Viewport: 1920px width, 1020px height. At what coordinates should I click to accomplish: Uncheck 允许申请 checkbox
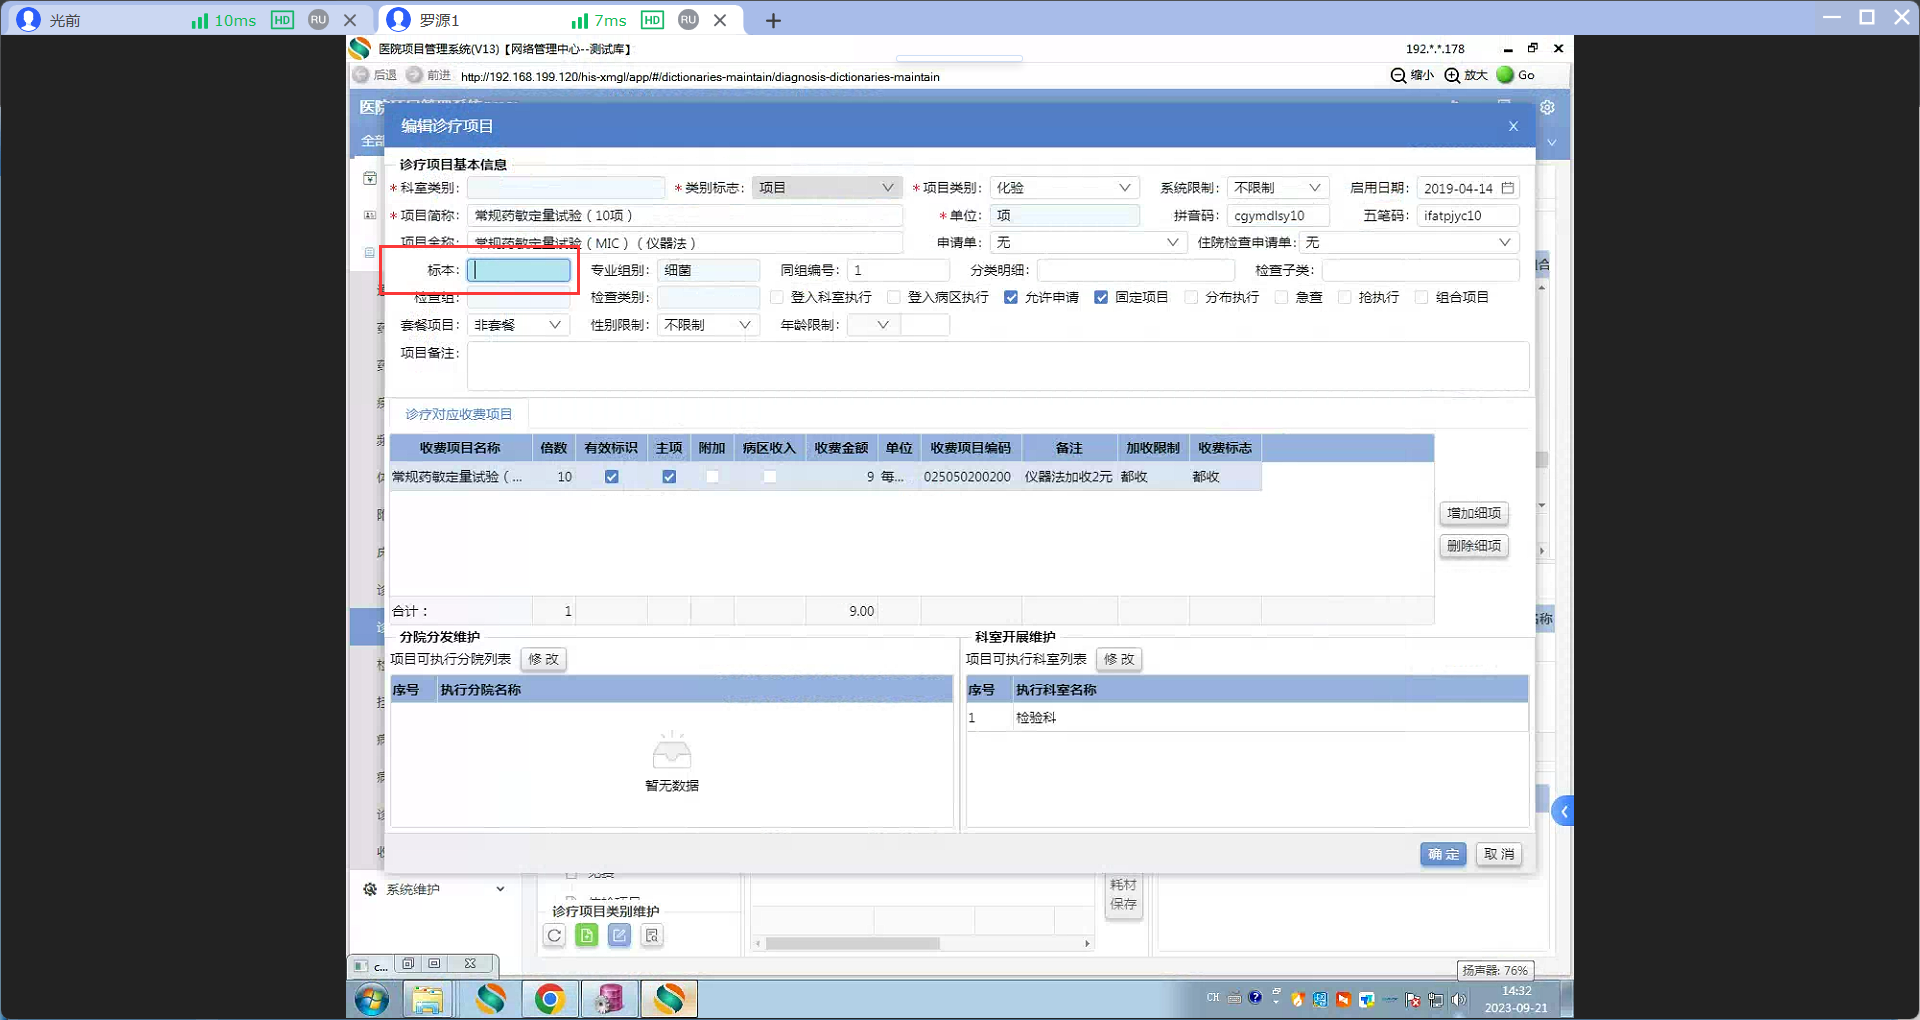pyautogui.click(x=1011, y=297)
